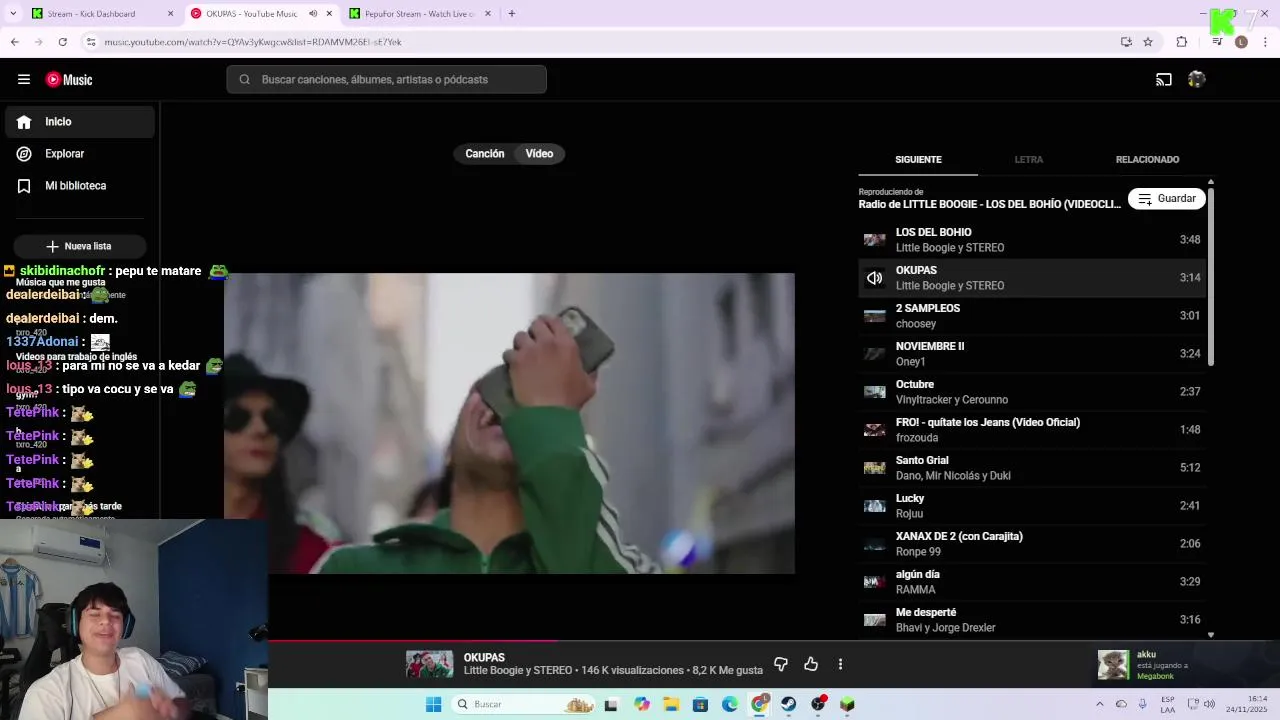Click OKUPAS thumbnail in player bar
Image resolution: width=1280 pixels, height=720 pixels.
[429, 664]
